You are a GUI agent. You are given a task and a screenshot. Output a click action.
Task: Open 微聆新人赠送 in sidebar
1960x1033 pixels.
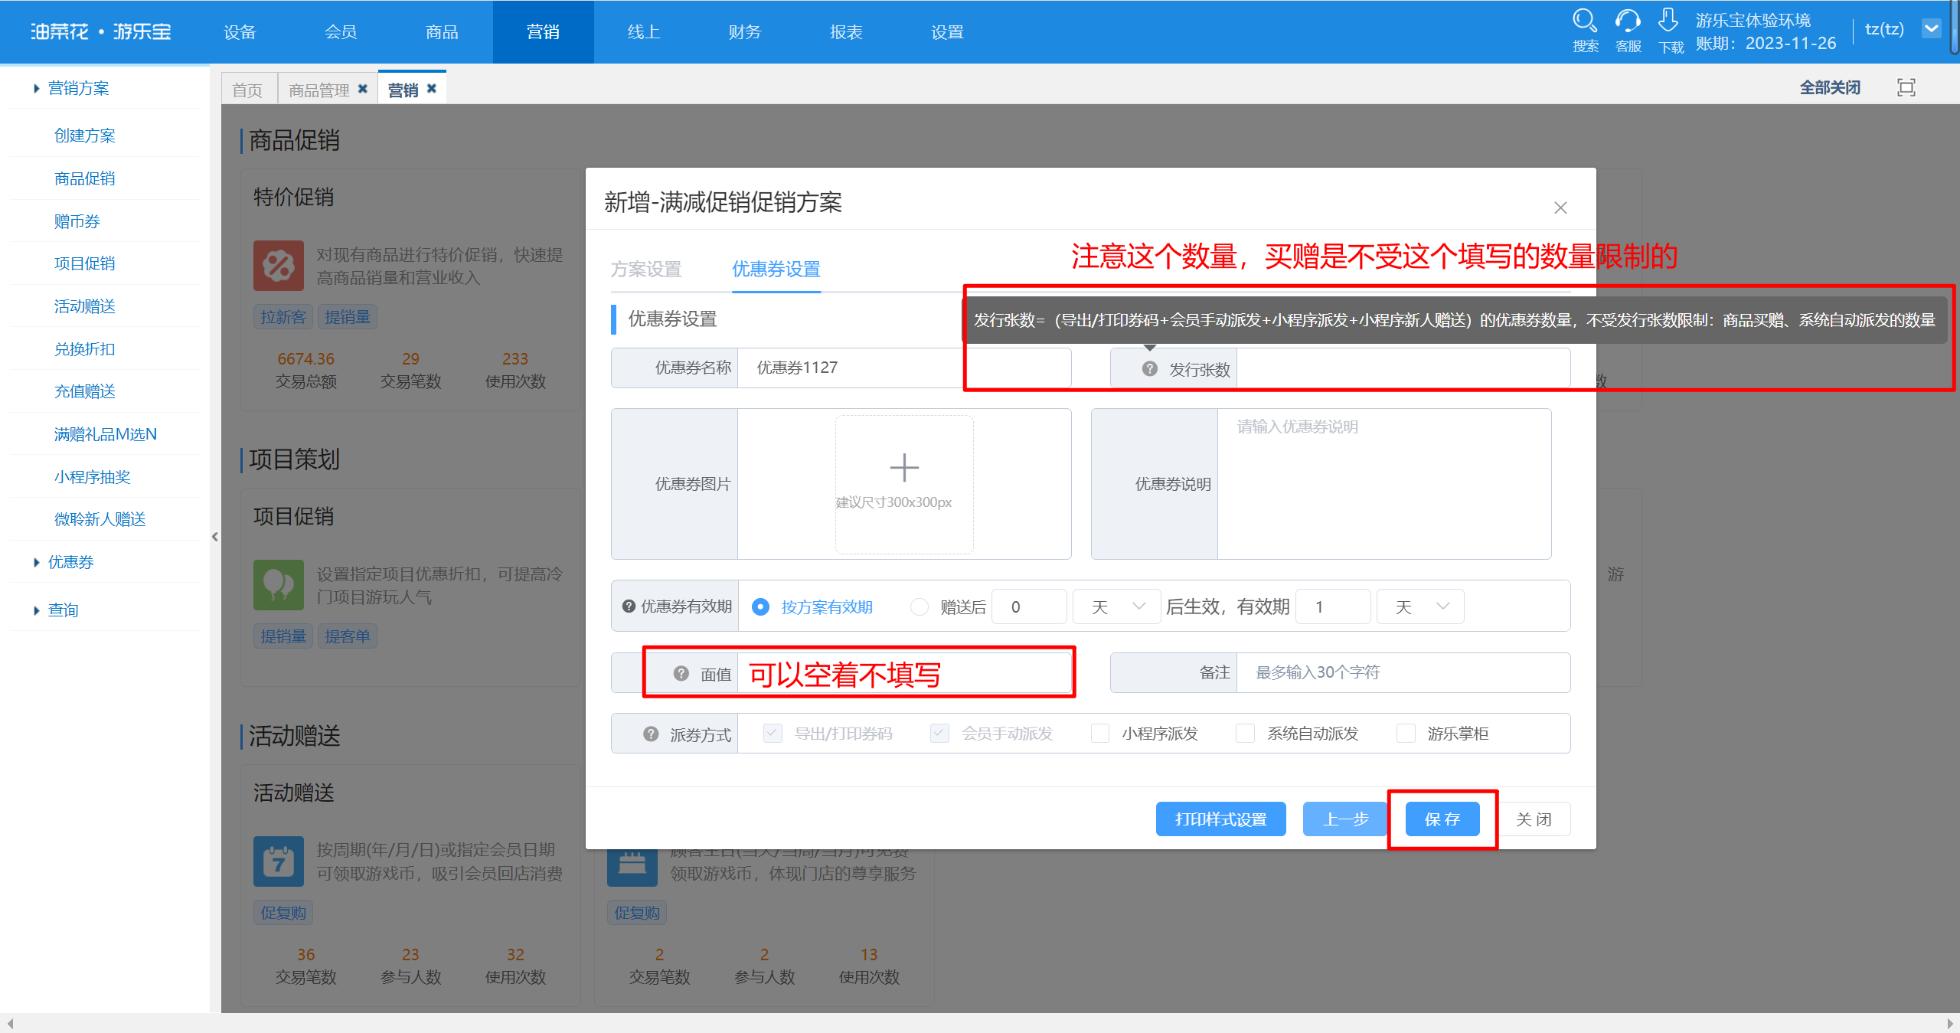tap(100, 519)
